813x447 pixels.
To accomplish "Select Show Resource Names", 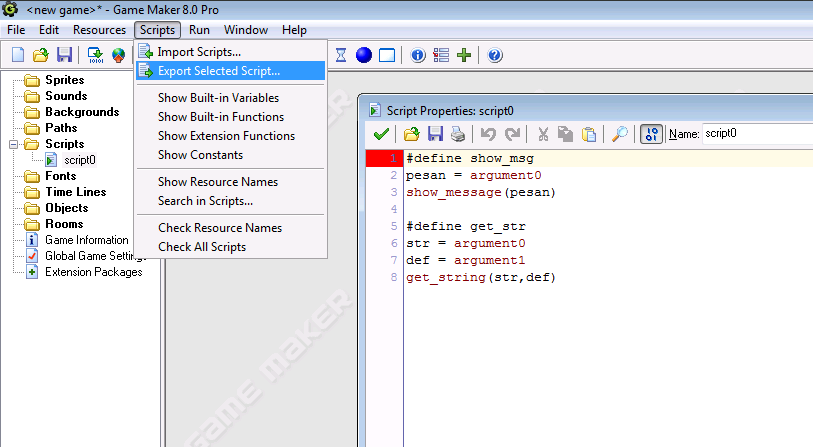I will click(x=231, y=182).
